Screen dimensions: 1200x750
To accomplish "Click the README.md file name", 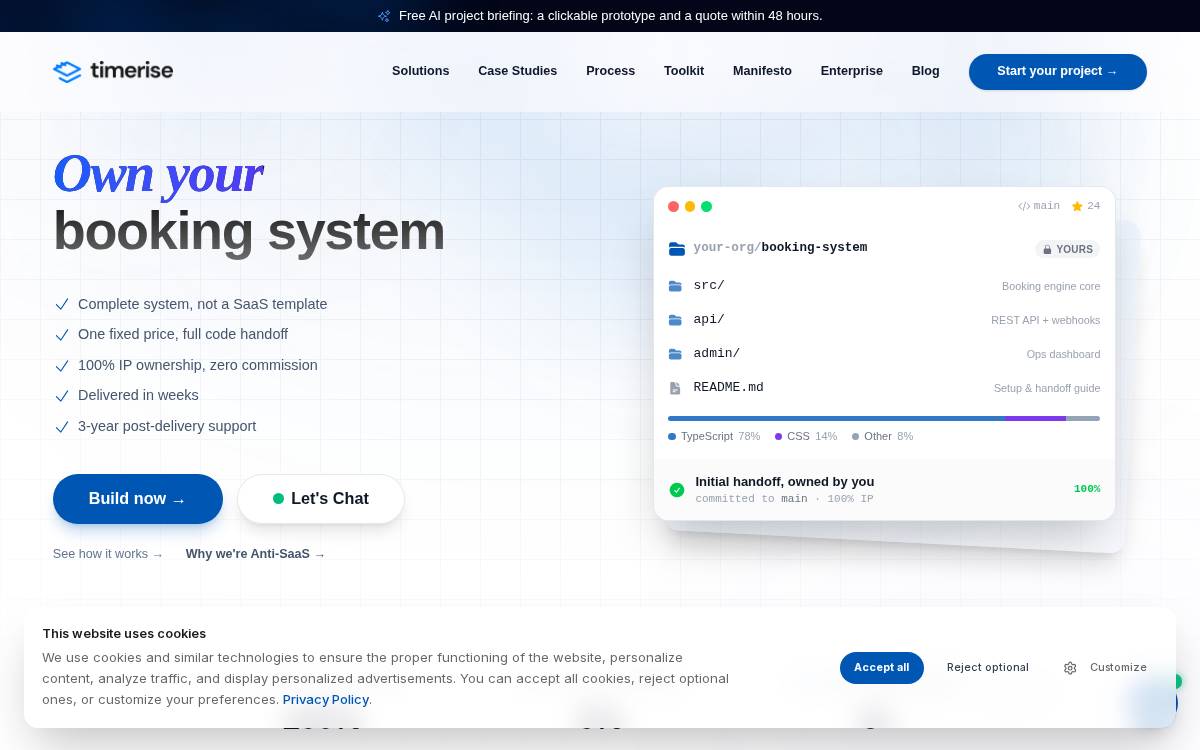I will (x=728, y=388).
